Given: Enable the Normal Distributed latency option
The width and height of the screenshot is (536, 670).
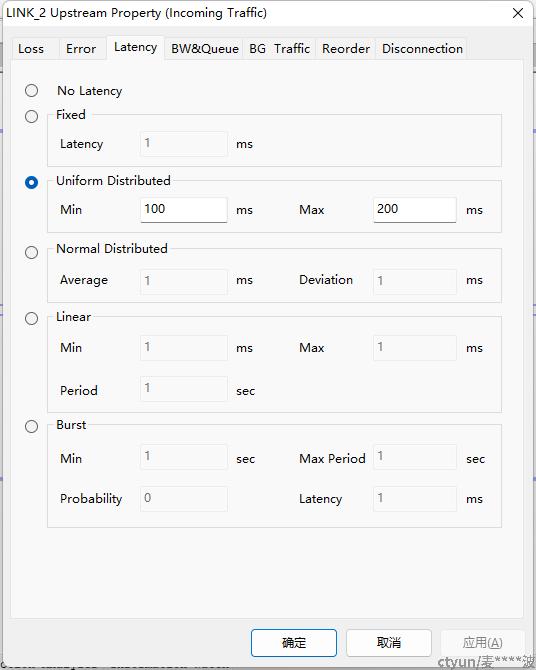Looking at the screenshot, I should pos(31,253).
